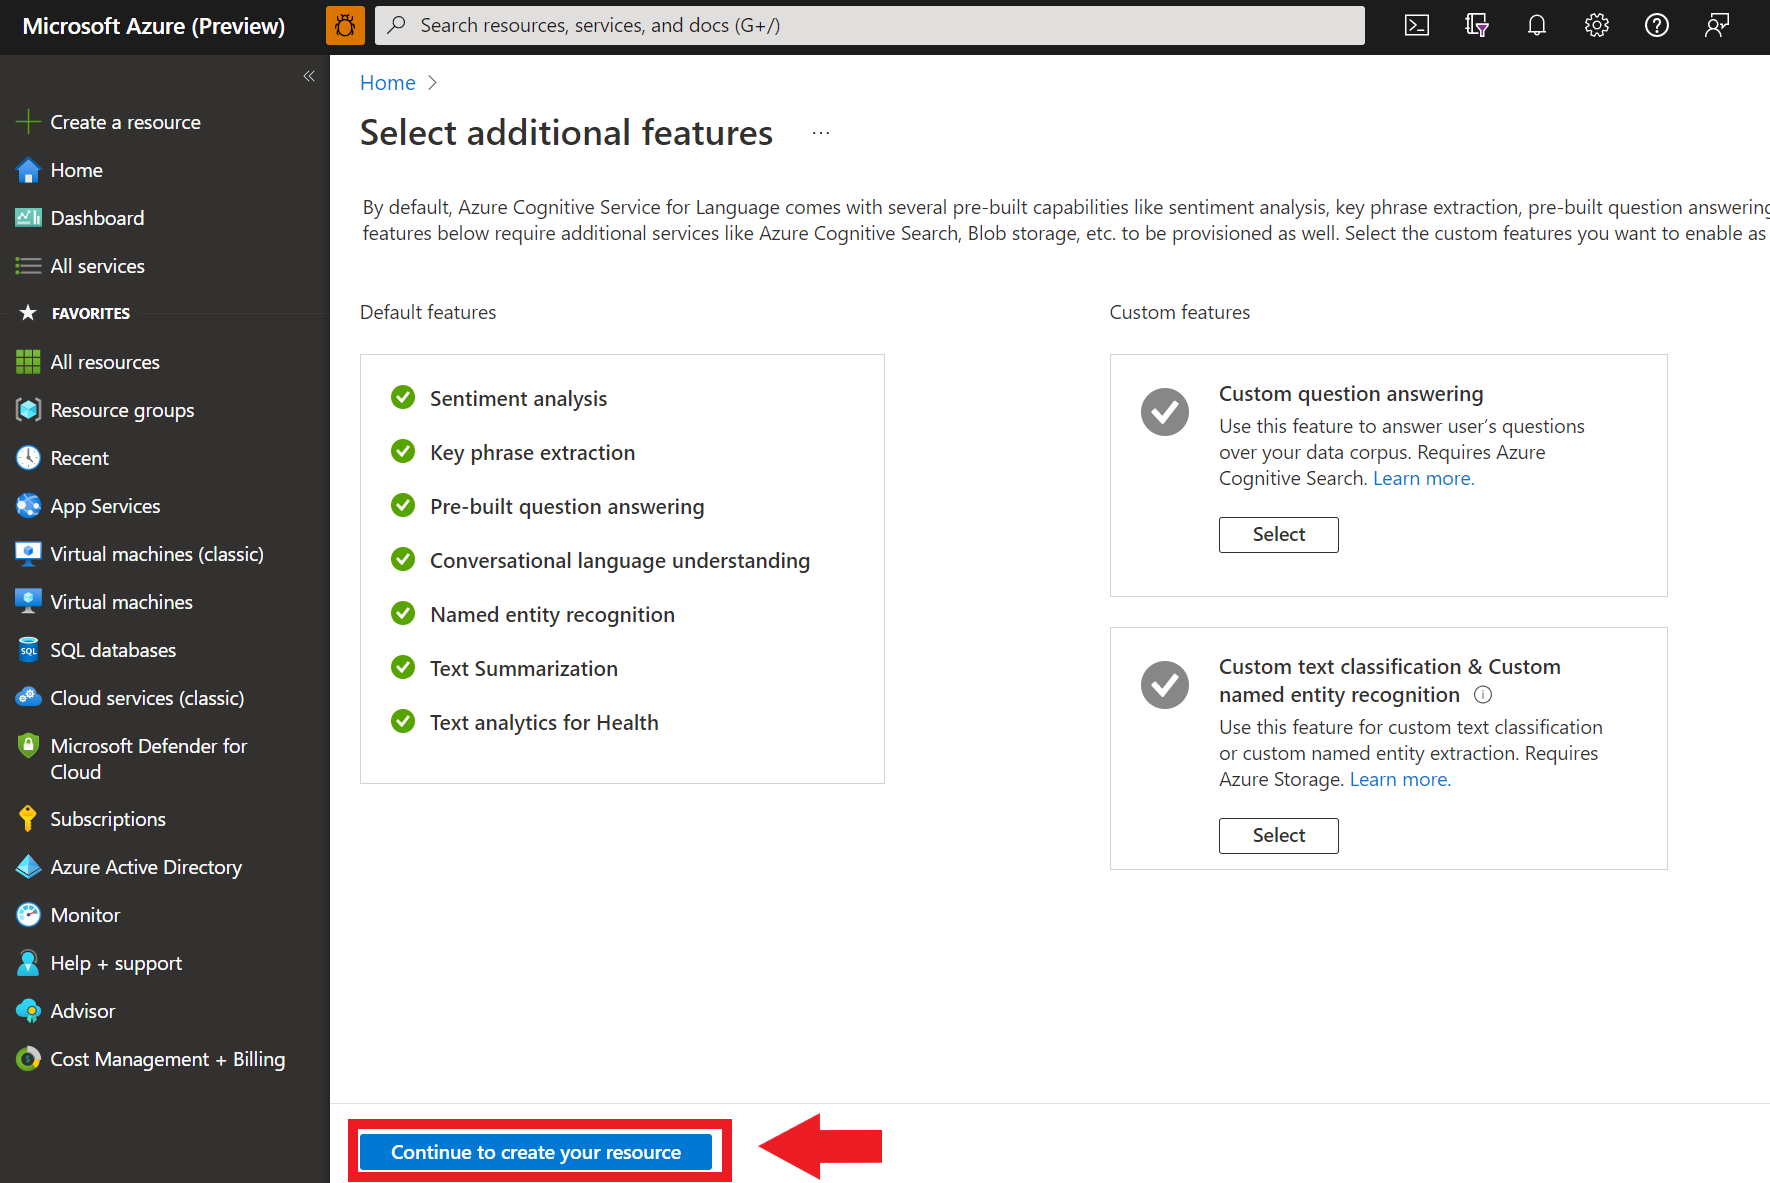The height and width of the screenshot is (1183, 1770).
Task: Click the Cost Management + Billing icon
Action: (x=28, y=1059)
